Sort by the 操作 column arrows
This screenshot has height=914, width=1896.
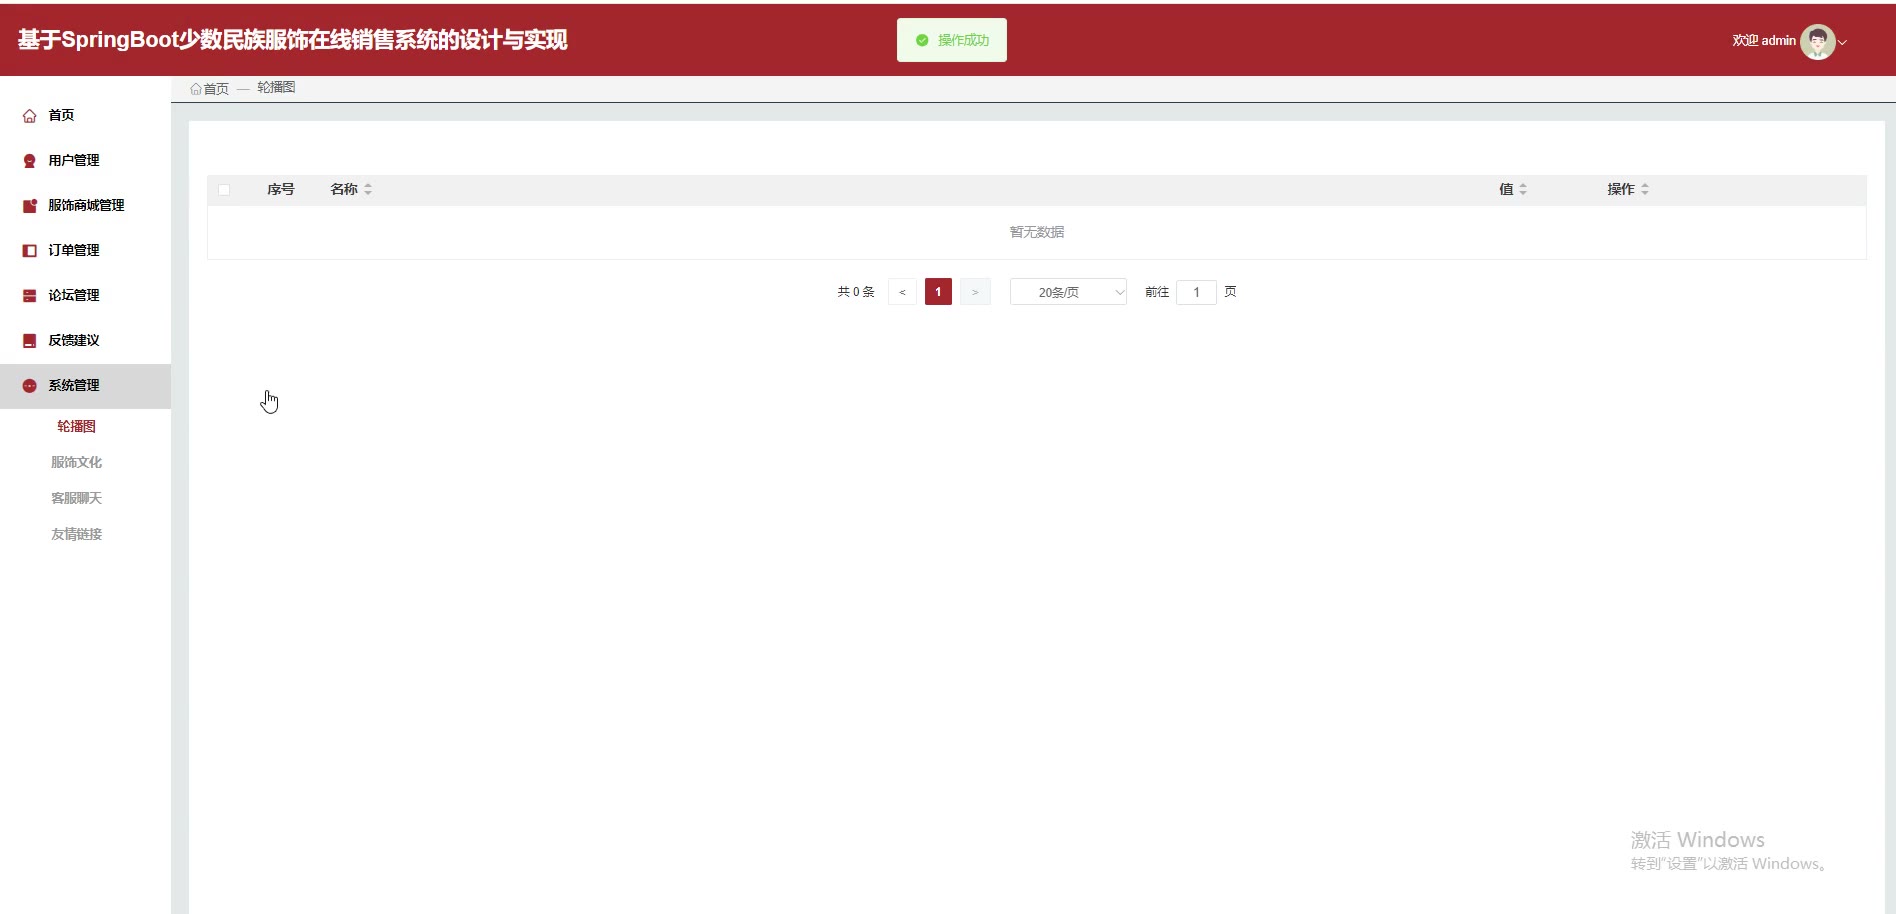1645,189
